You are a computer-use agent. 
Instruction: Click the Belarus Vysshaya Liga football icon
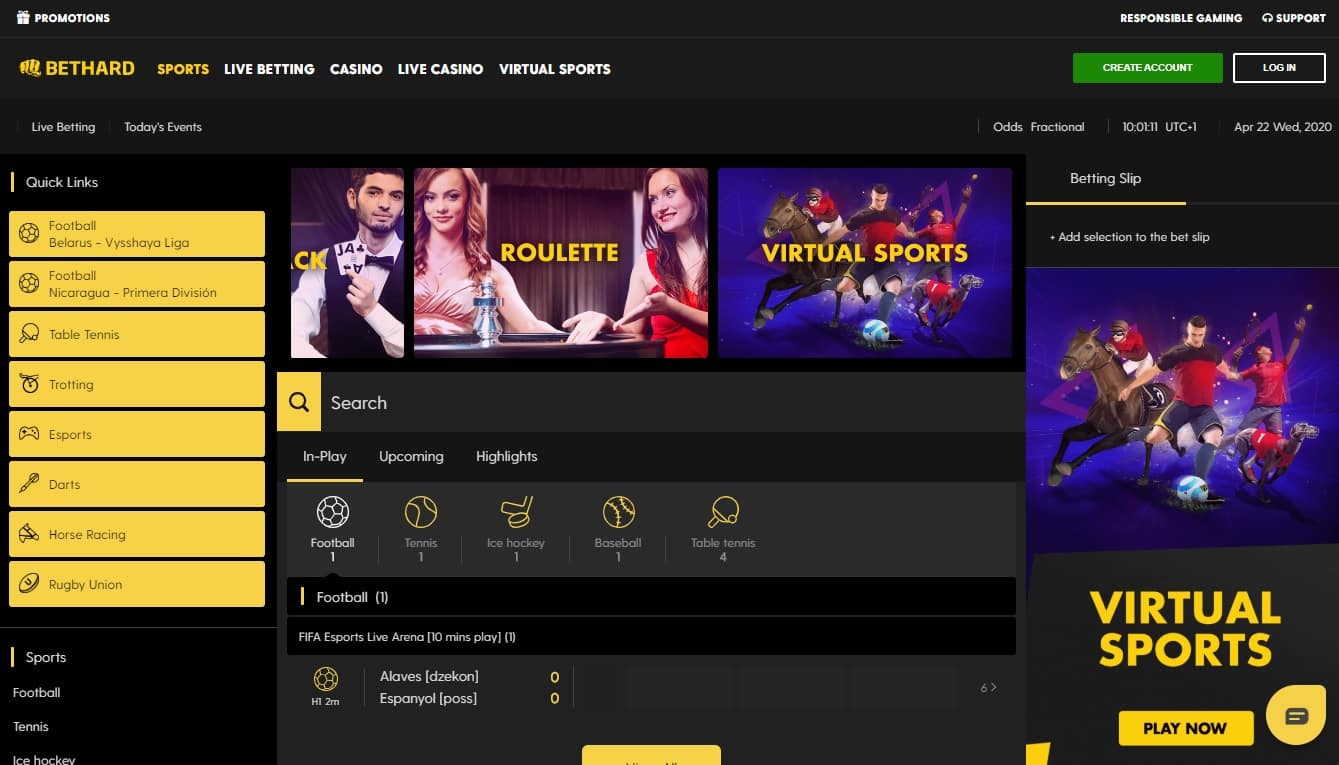(x=29, y=234)
